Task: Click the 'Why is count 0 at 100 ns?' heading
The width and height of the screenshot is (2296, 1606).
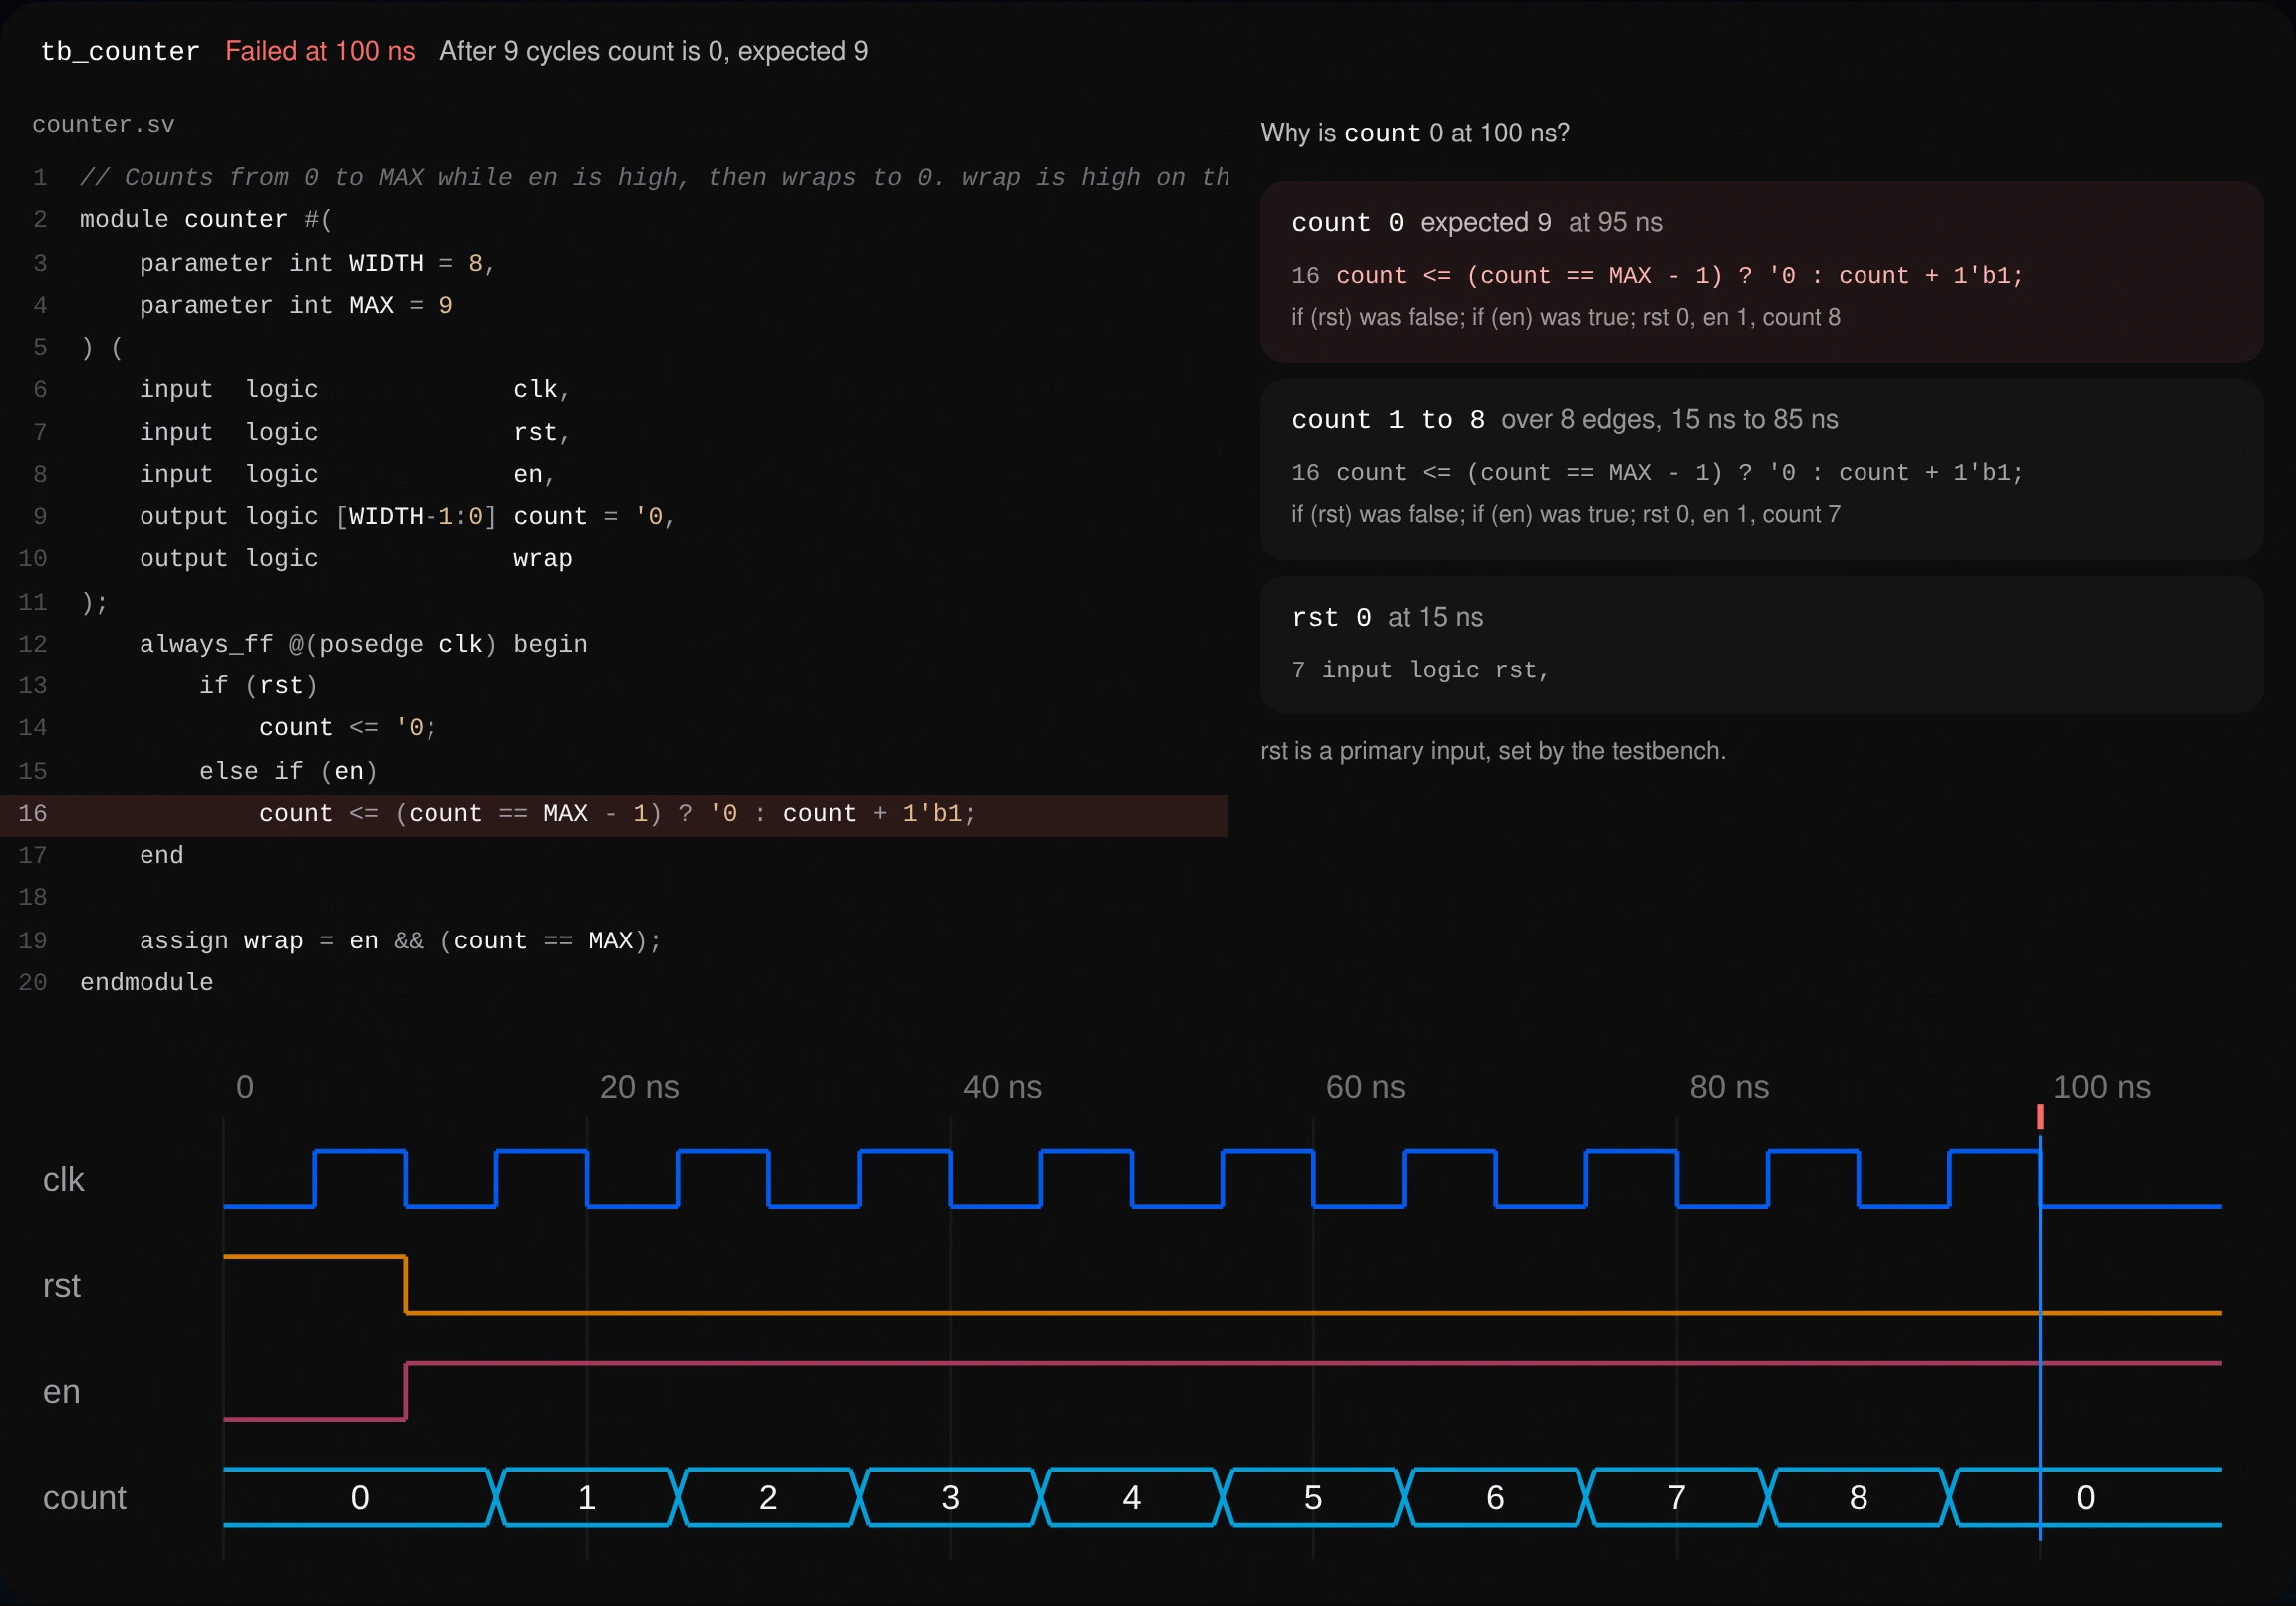Action: tap(1414, 133)
